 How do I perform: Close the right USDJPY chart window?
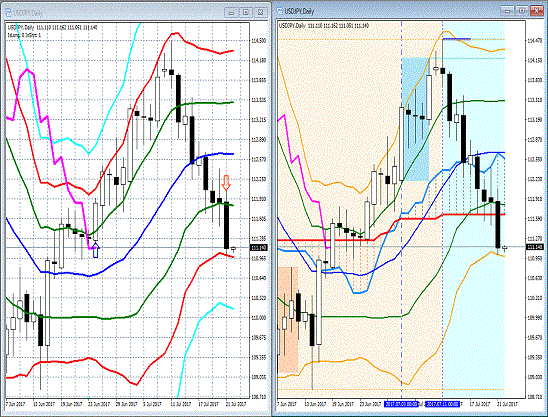(537, 11)
